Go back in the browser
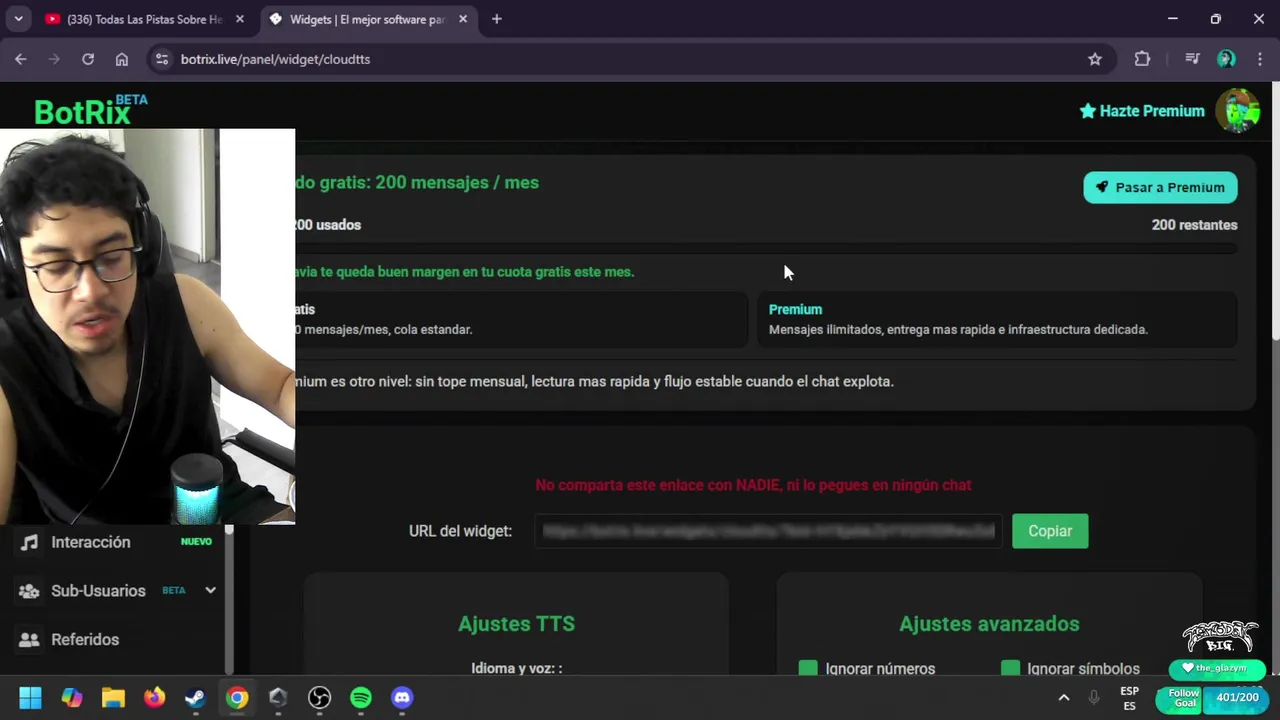Viewport: 1280px width, 720px height. (21, 59)
